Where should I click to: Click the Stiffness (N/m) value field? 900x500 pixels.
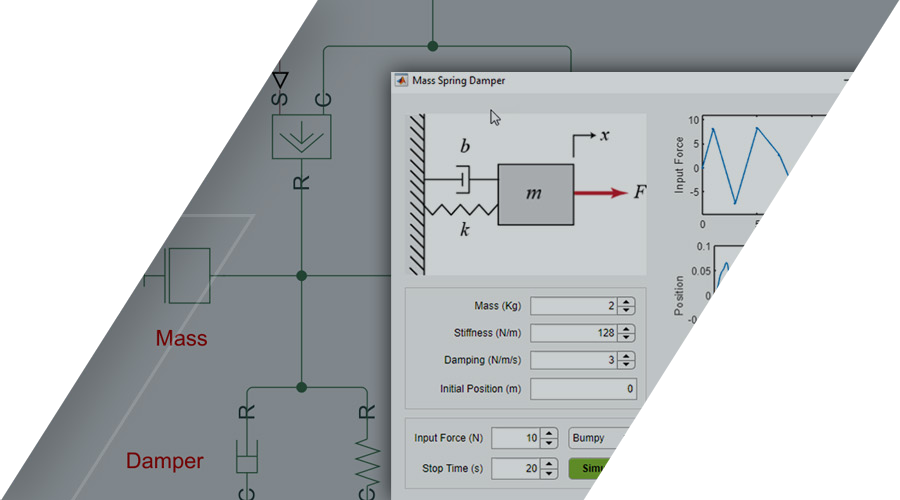(x=573, y=333)
